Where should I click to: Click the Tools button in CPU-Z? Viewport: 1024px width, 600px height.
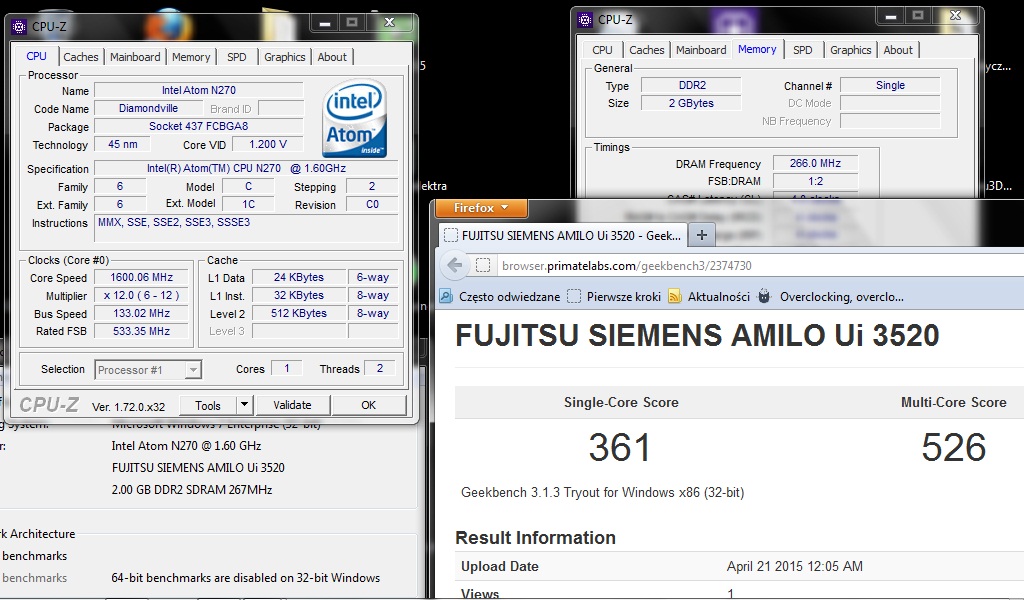[x=208, y=405]
